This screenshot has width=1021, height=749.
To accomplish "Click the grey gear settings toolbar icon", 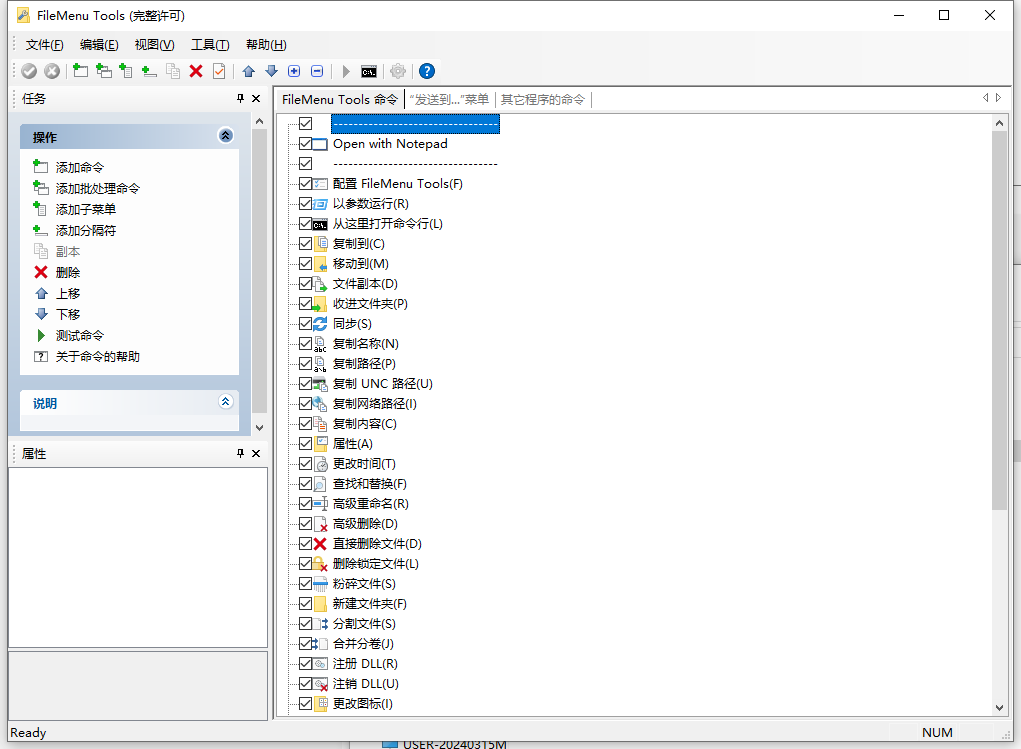I will pyautogui.click(x=398, y=71).
